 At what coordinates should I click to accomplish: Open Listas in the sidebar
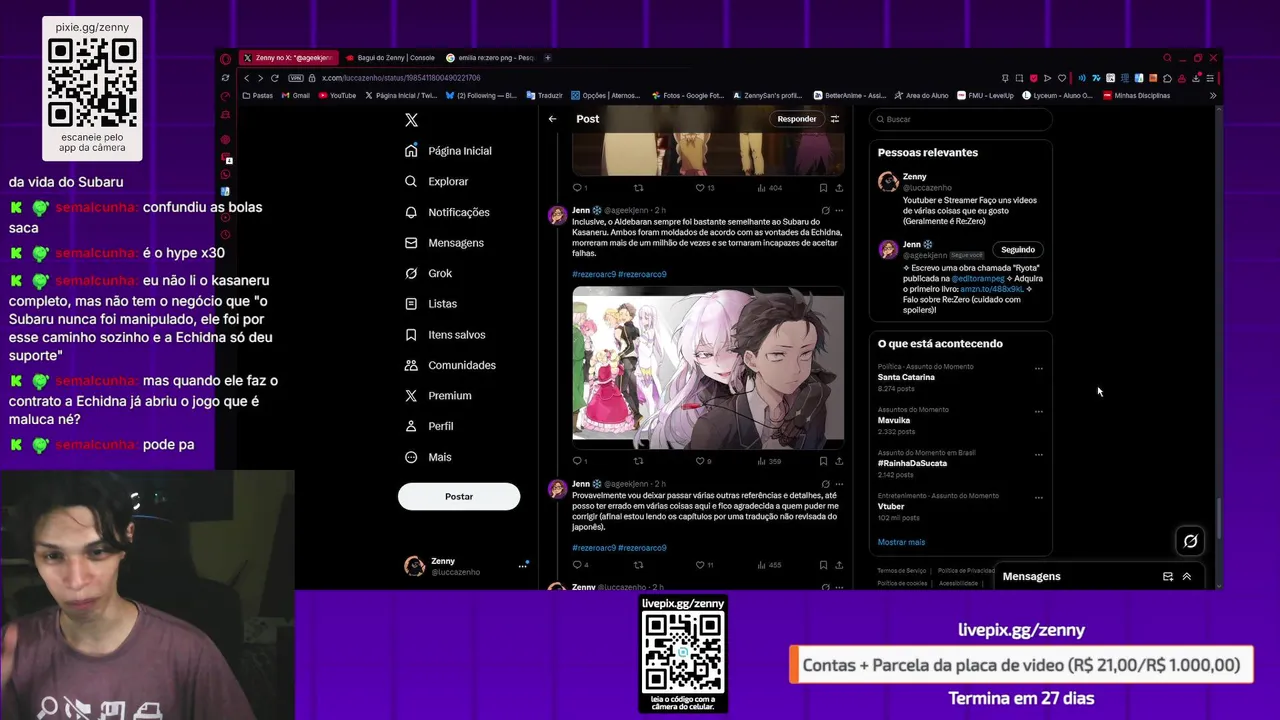[x=431, y=304]
